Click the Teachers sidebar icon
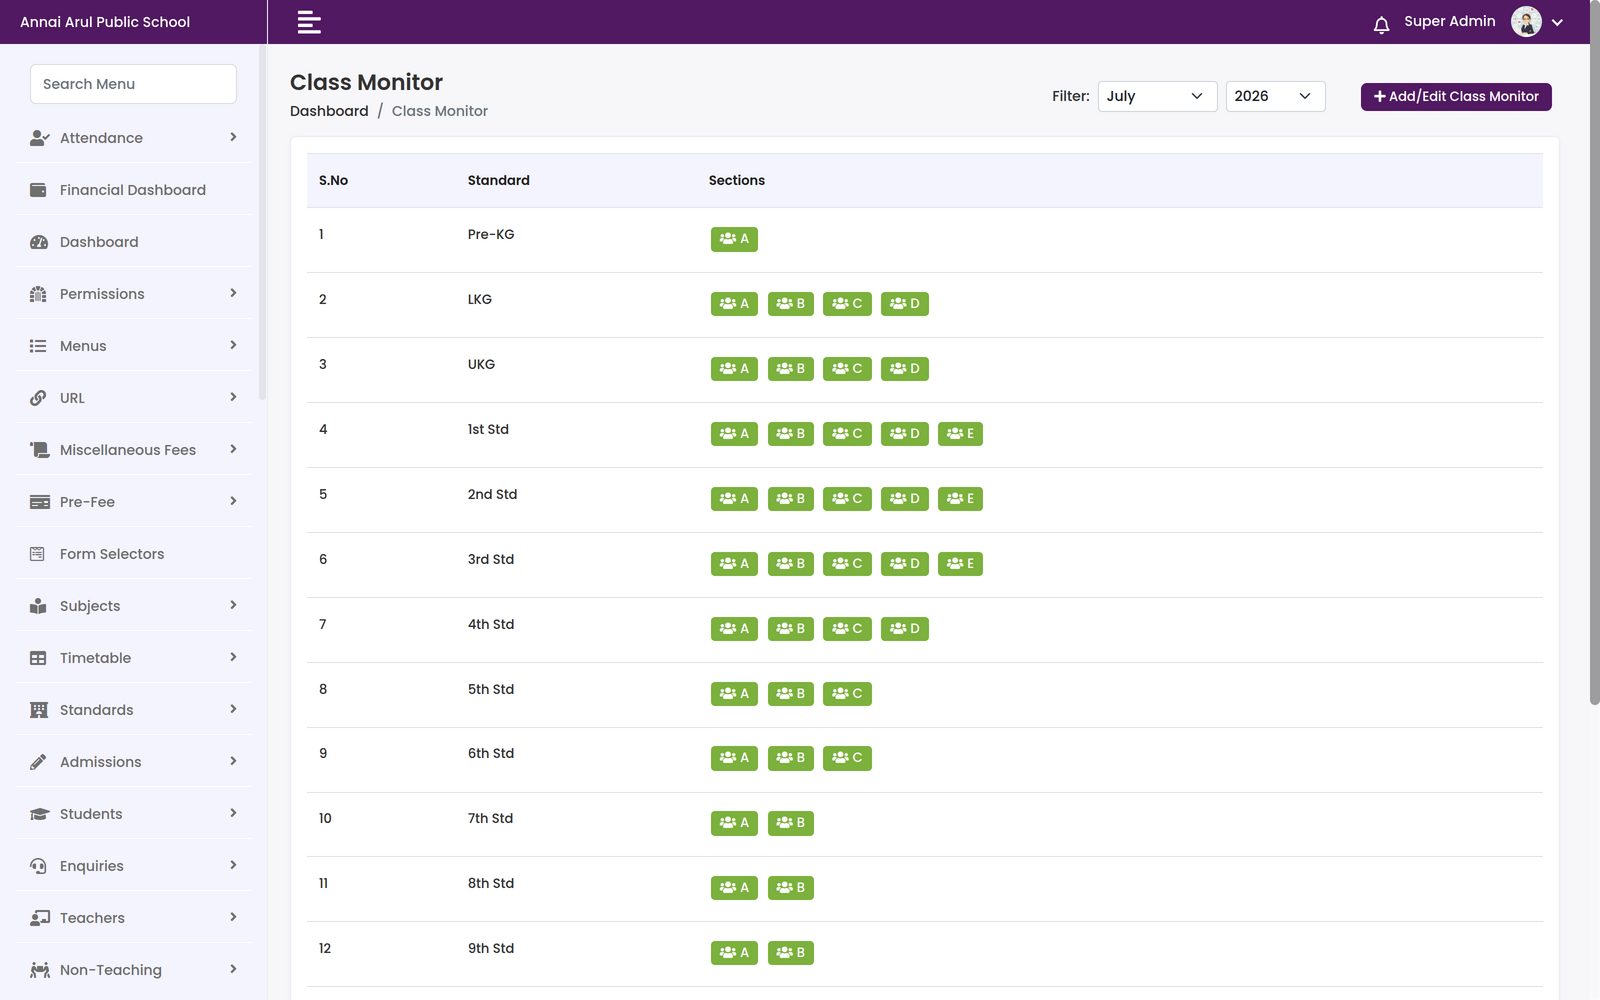Image resolution: width=1600 pixels, height=1000 pixels. point(39,918)
